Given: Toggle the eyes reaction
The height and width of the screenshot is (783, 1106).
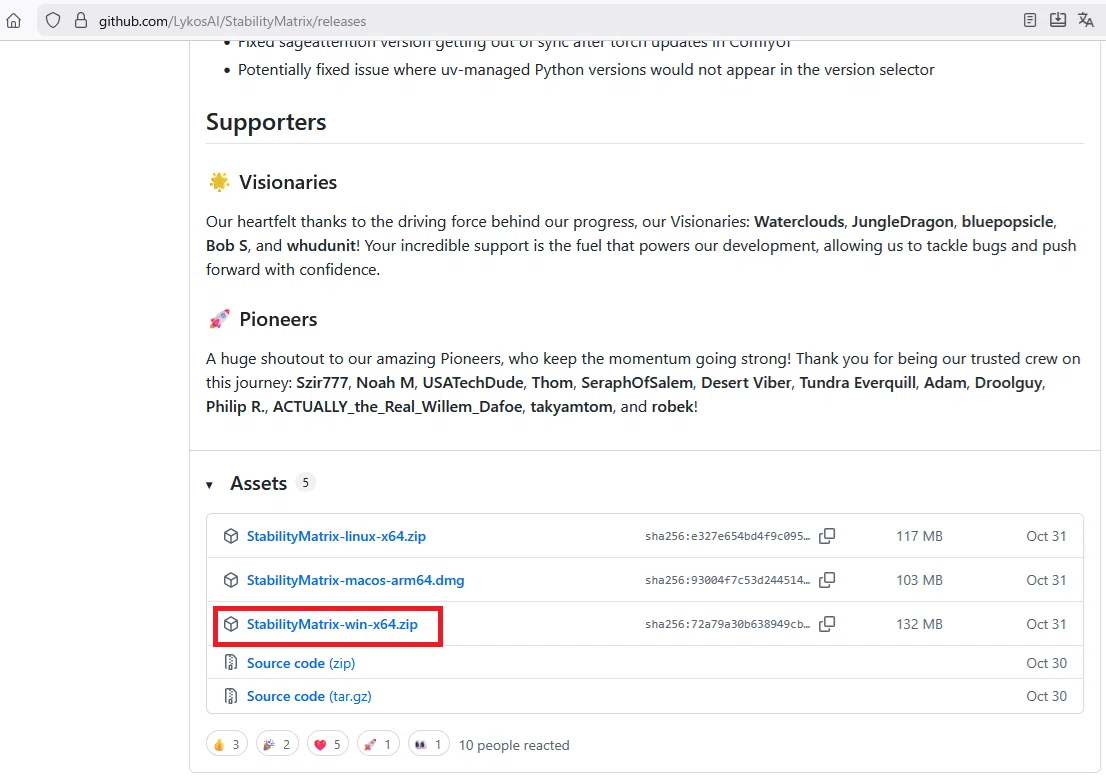Looking at the screenshot, I should point(429,744).
